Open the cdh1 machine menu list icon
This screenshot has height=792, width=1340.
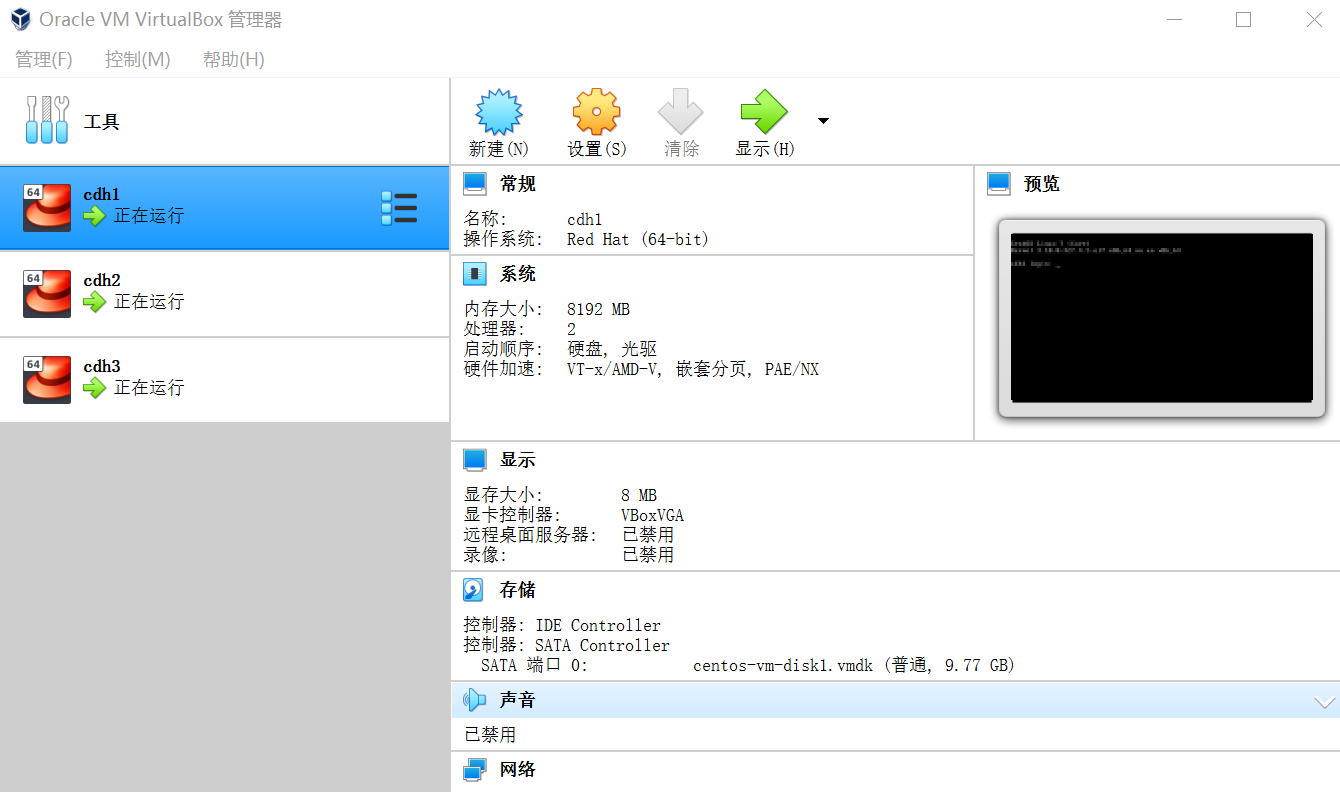(399, 207)
